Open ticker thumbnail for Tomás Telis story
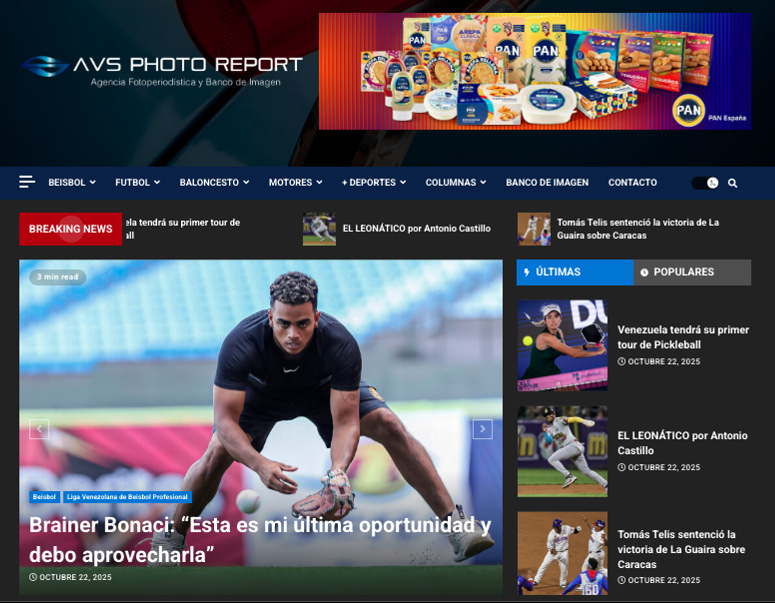This screenshot has width=775, height=603. (x=534, y=229)
